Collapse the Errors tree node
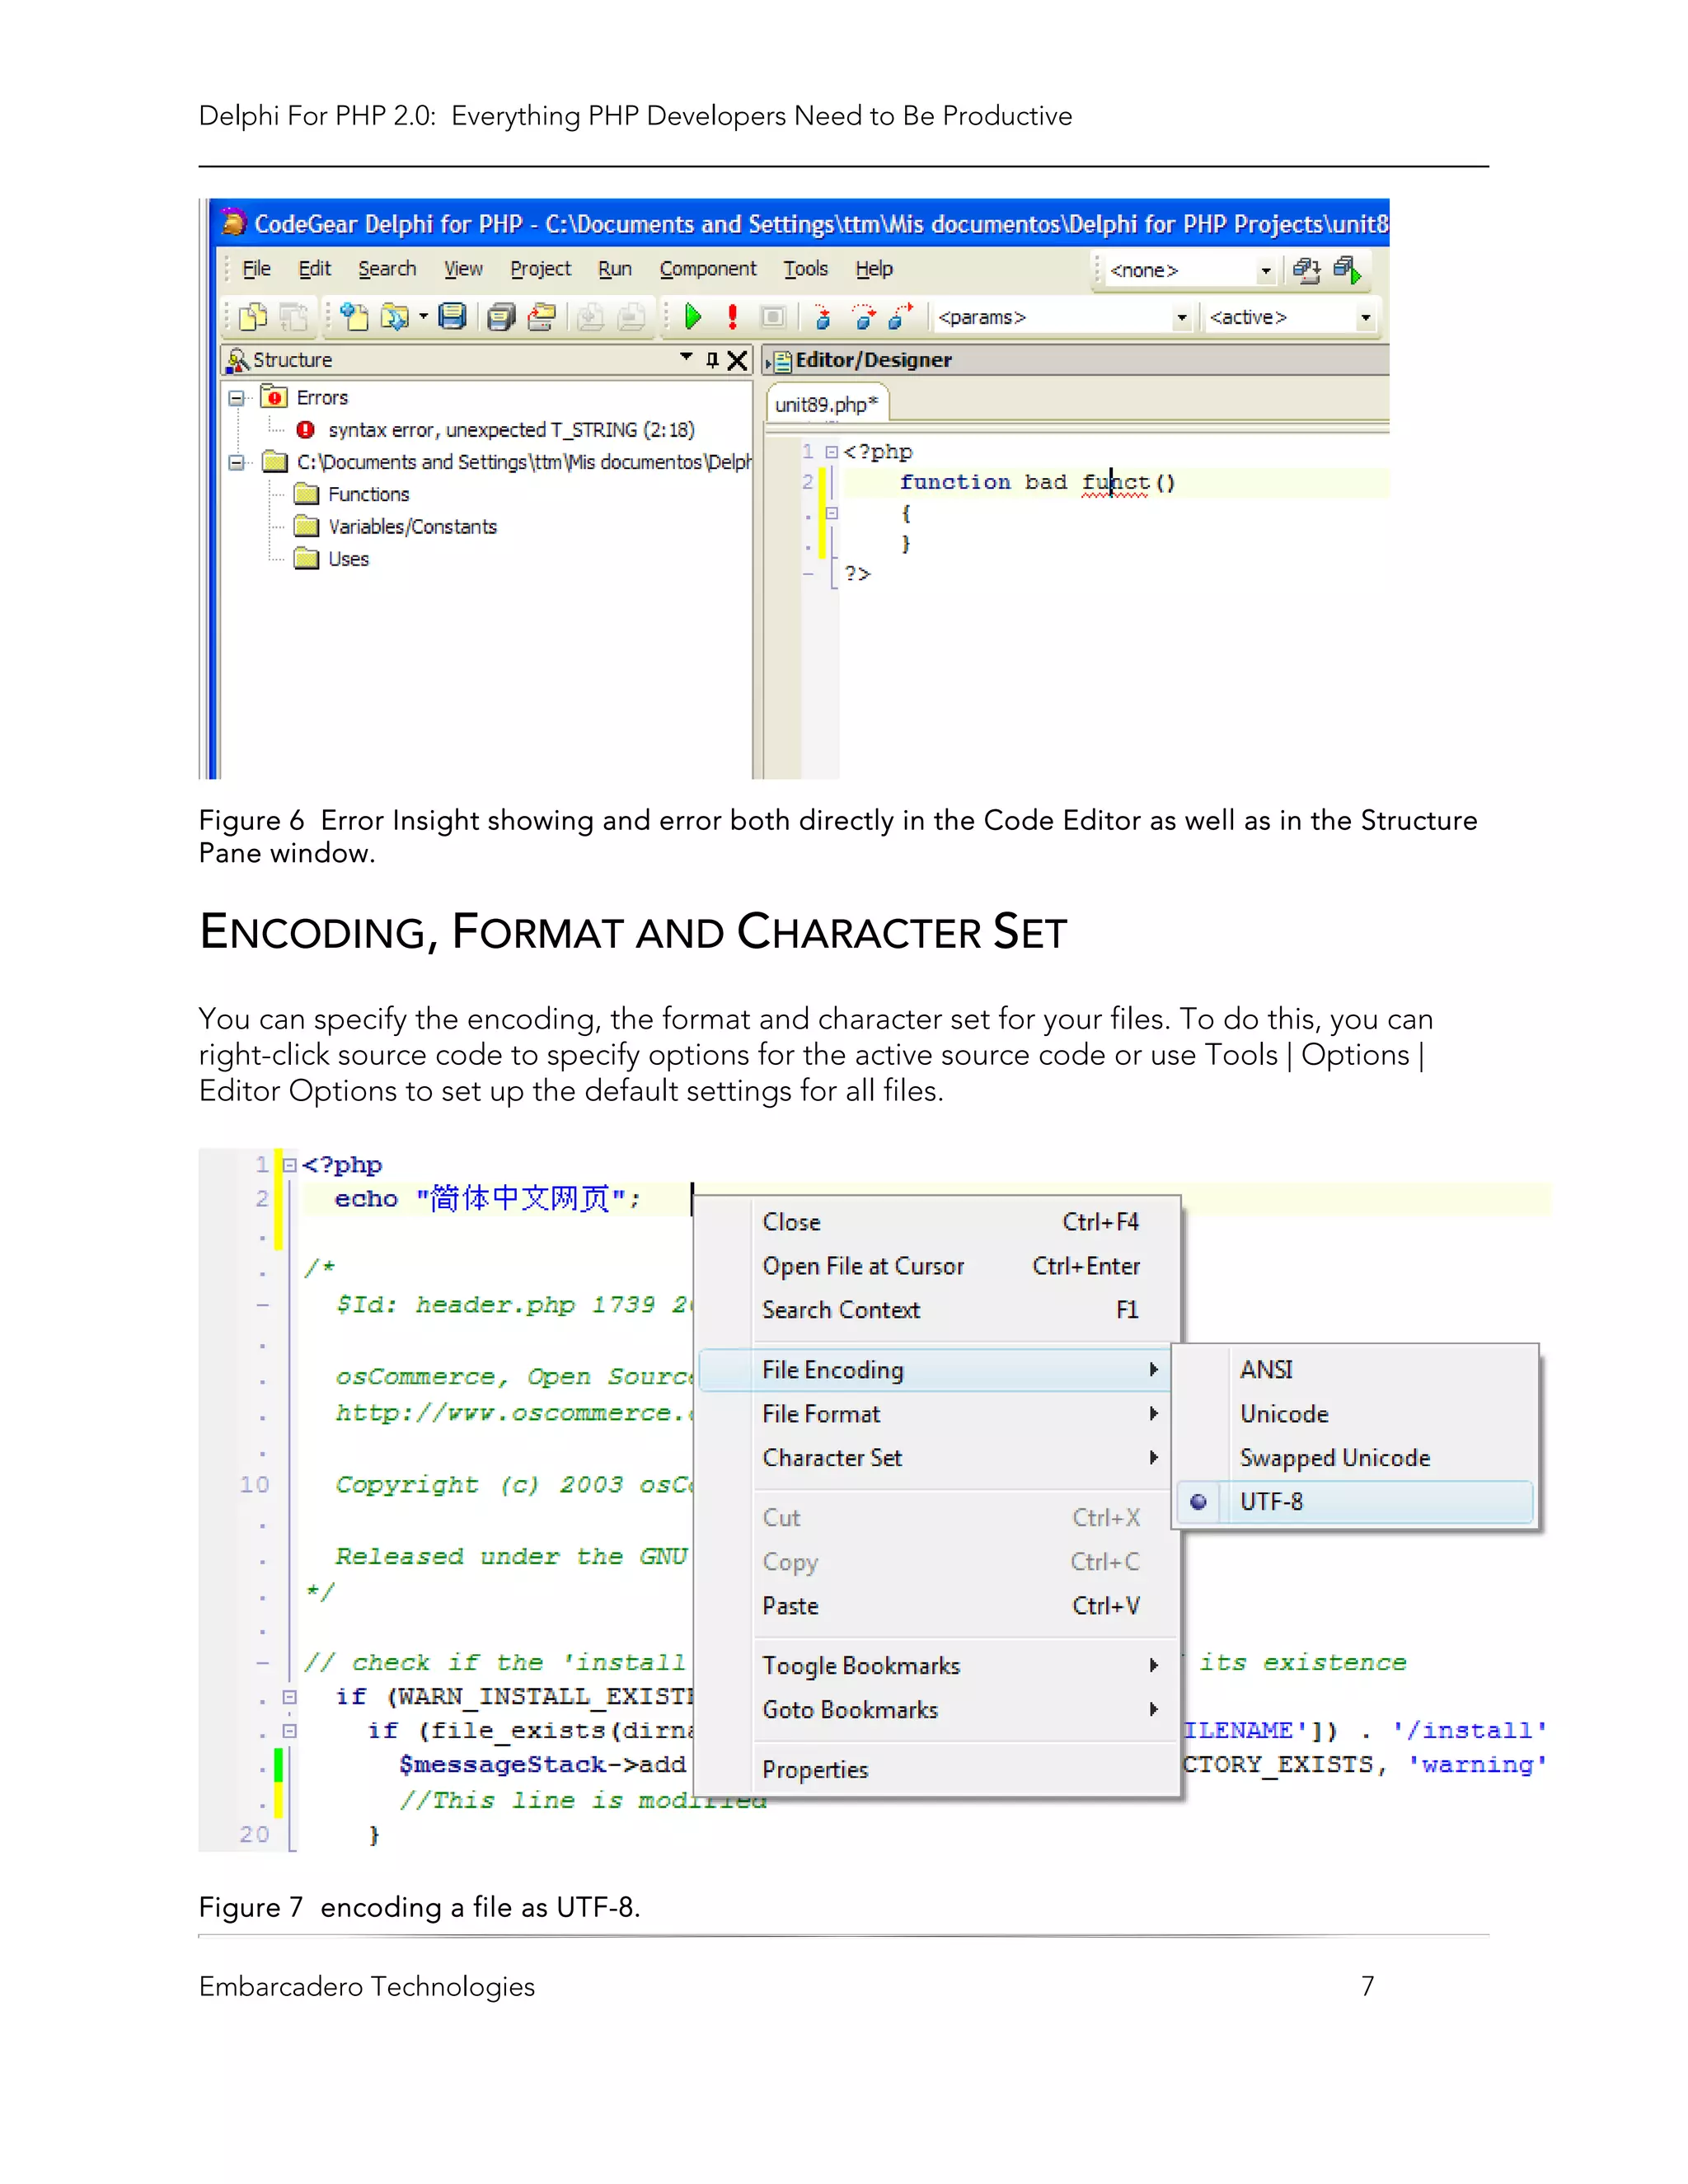Screen dimensions: 1688x2184 pos(236,398)
